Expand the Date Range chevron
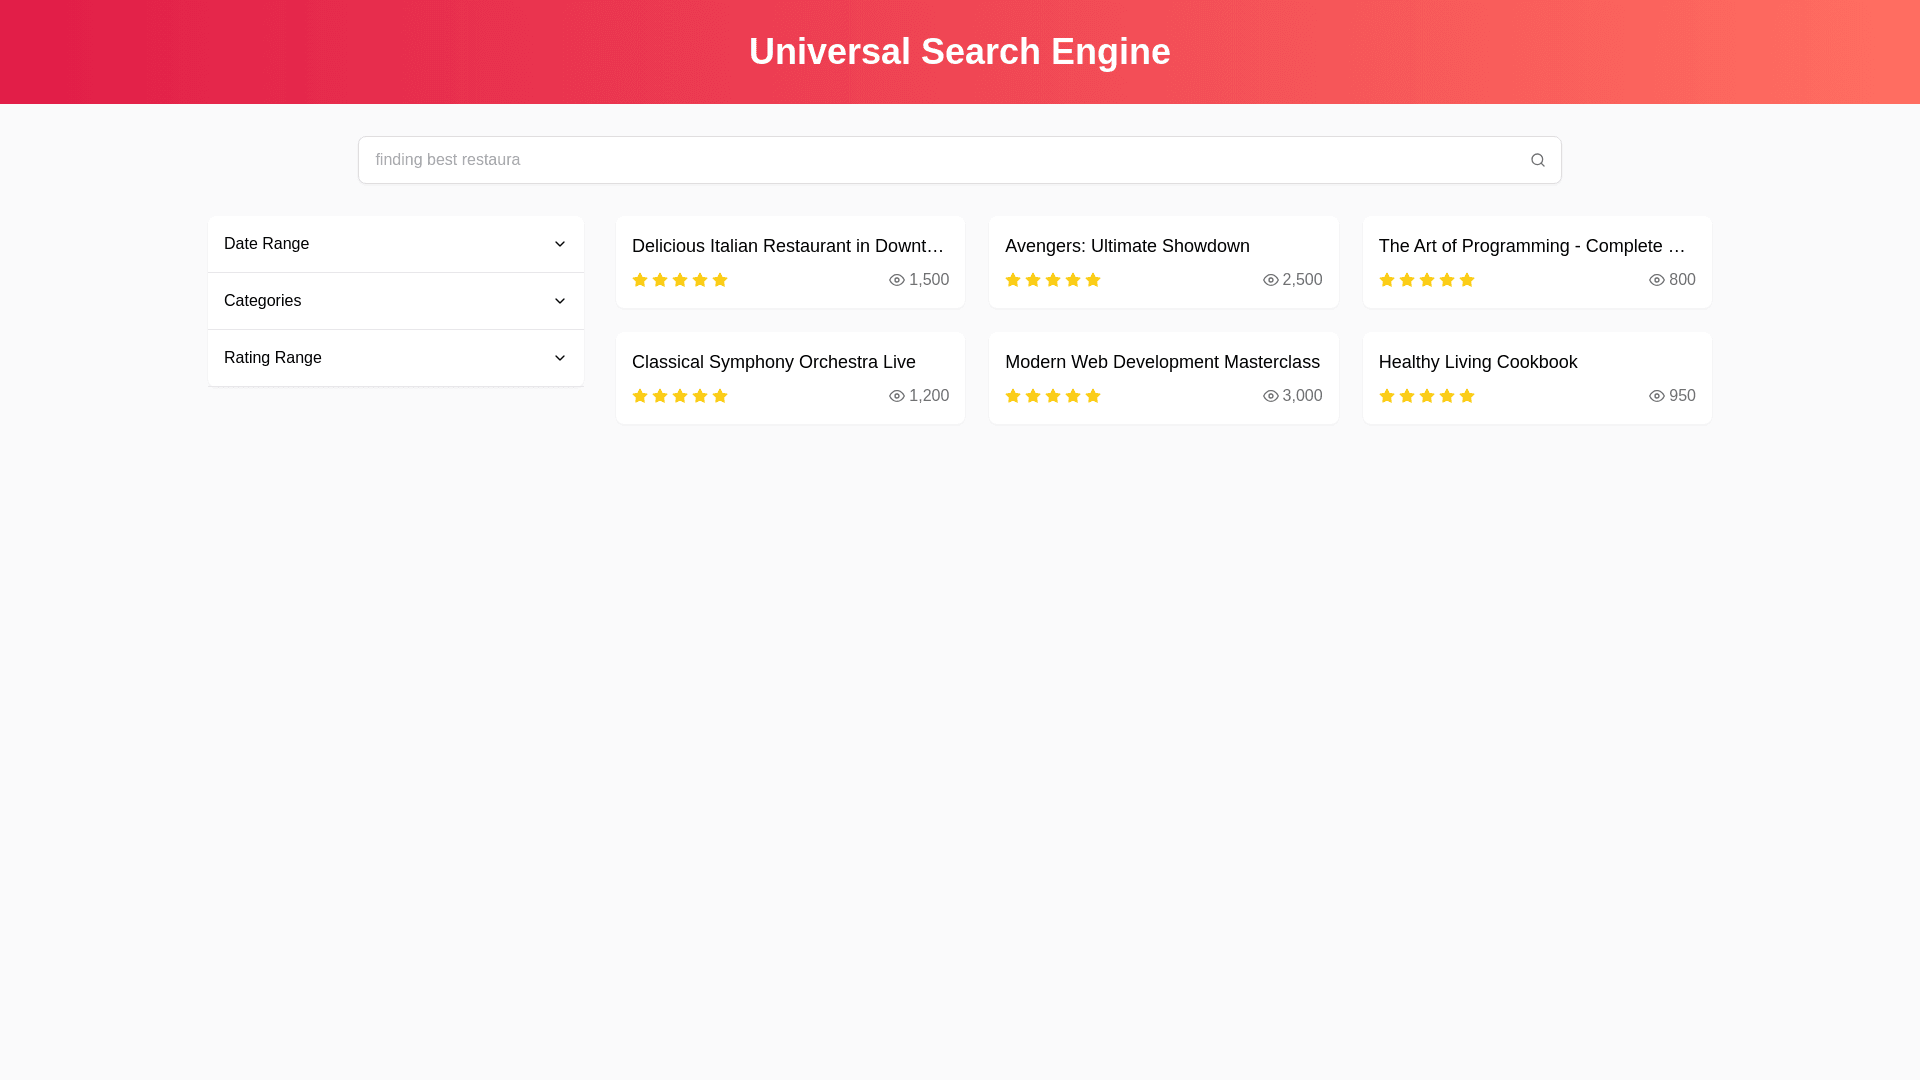1920x1080 pixels. tap(560, 244)
